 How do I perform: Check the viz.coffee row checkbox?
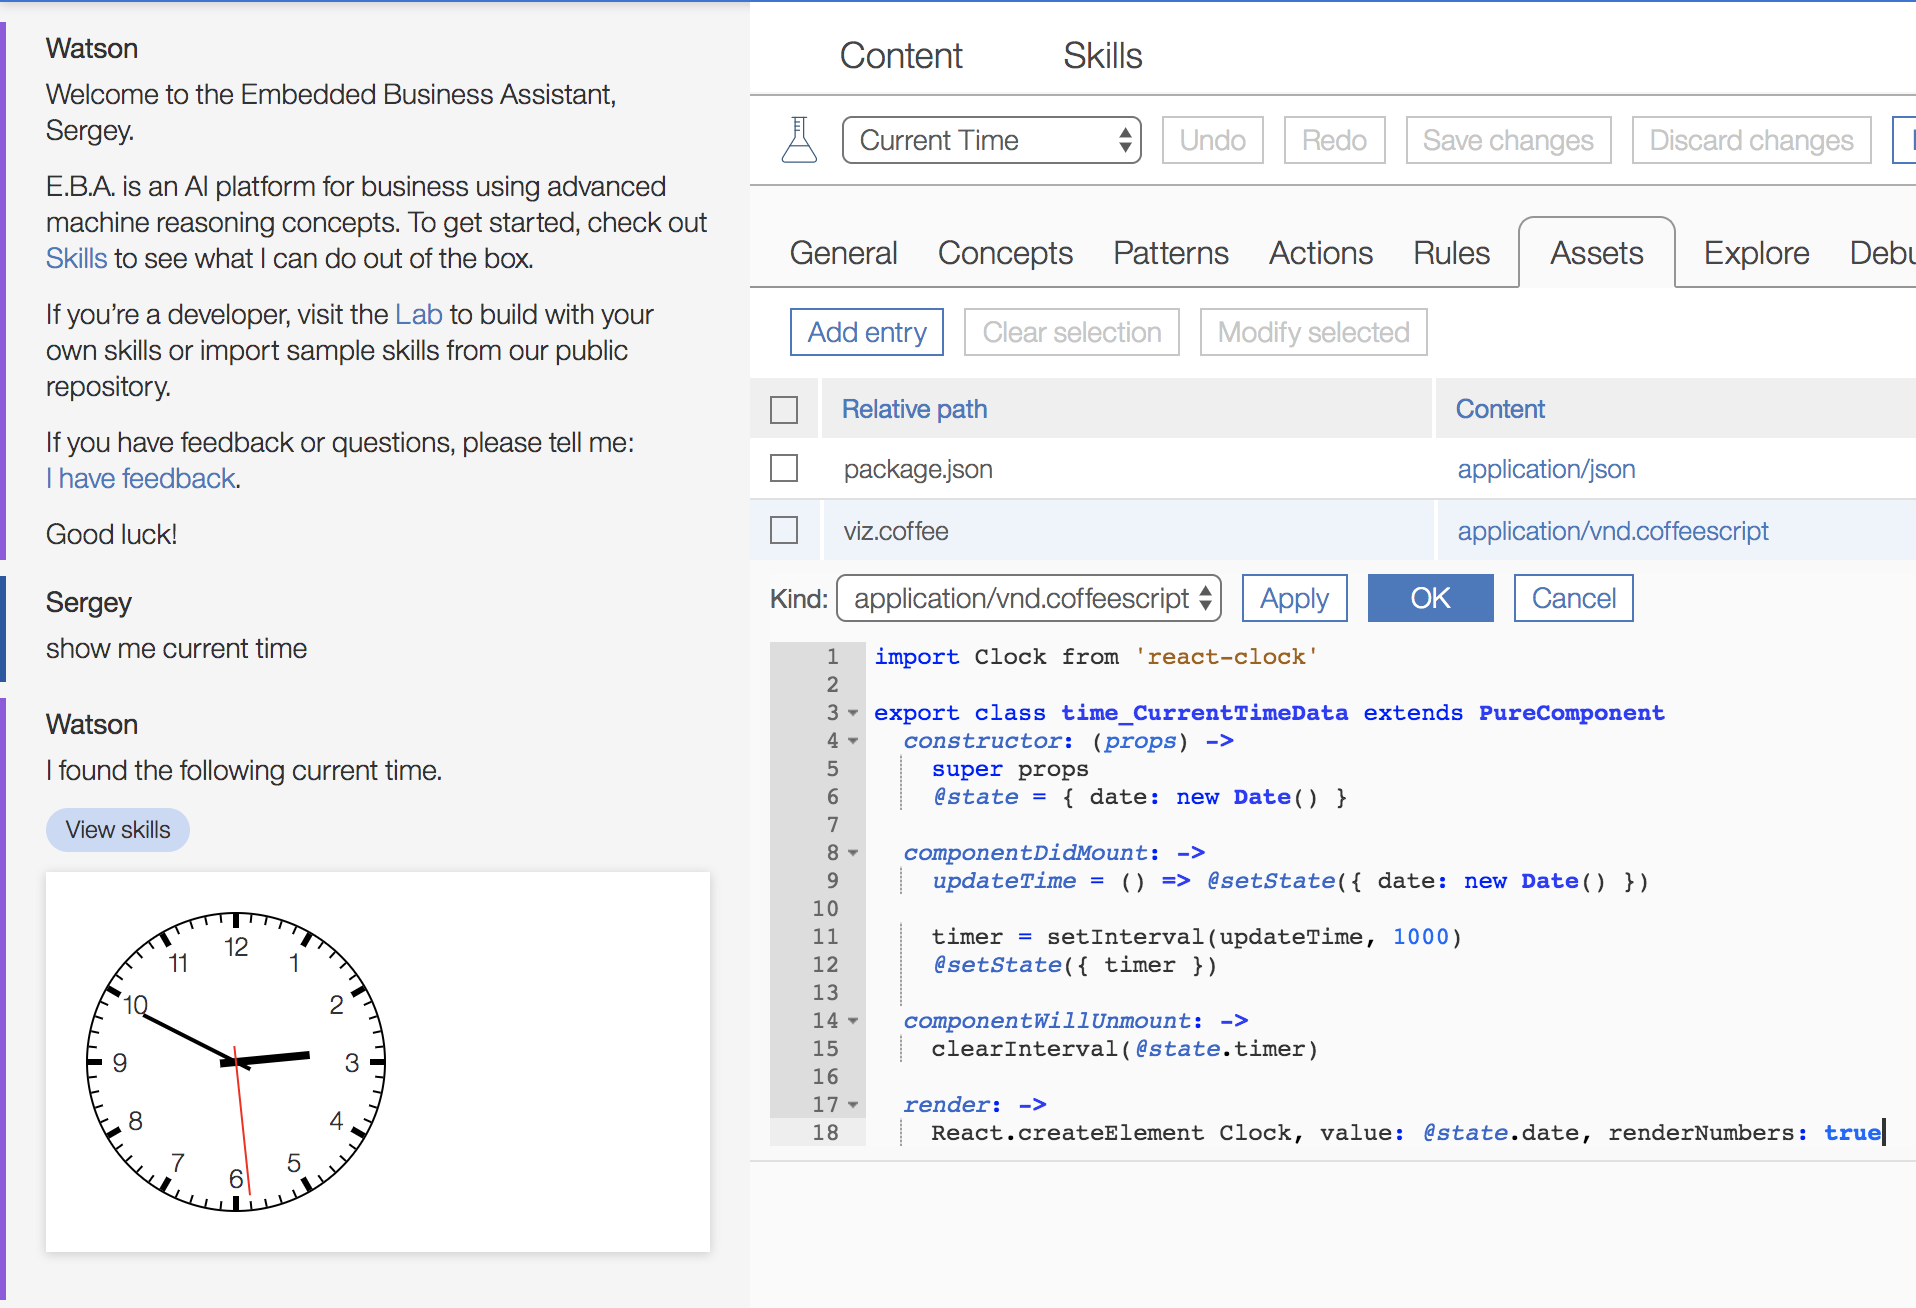point(784,530)
